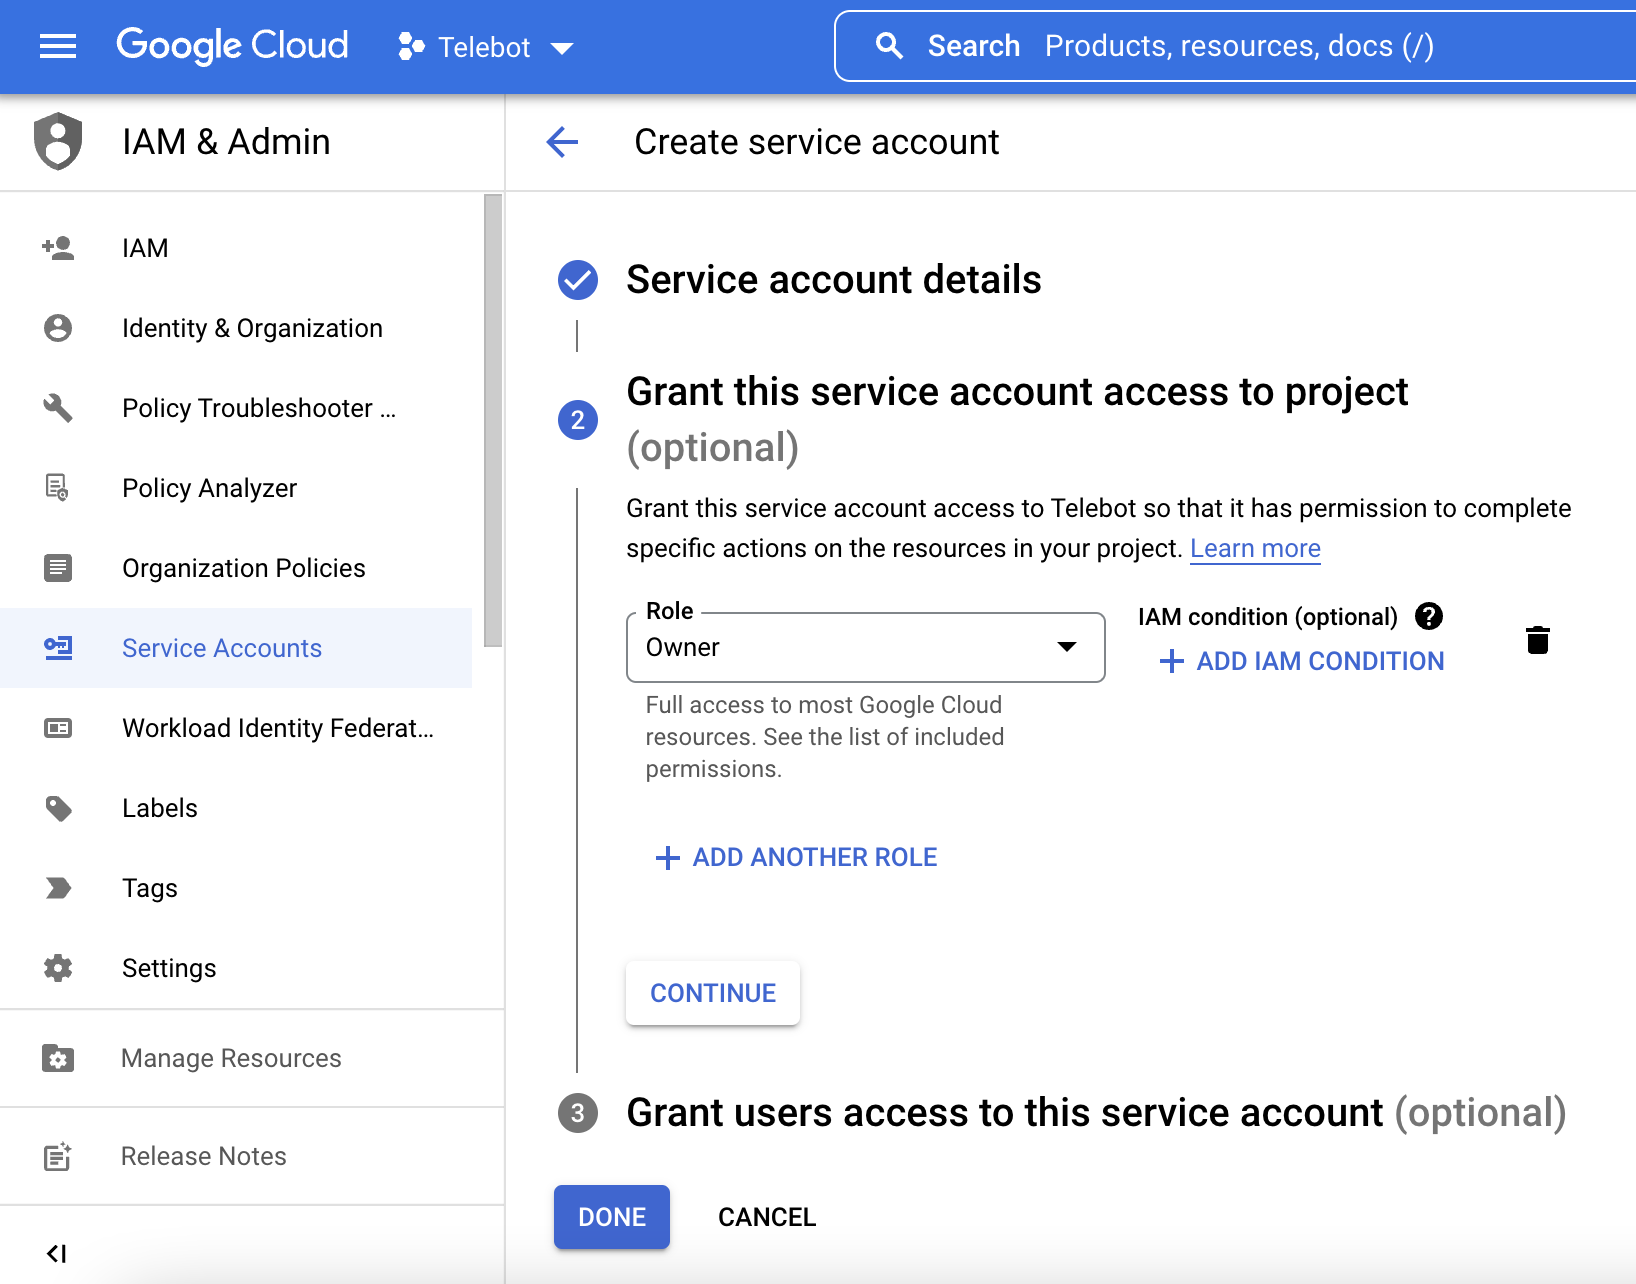Click the blue DONE button
This screenshot has width=1636, height=1284.
[x=611, y=1217]
